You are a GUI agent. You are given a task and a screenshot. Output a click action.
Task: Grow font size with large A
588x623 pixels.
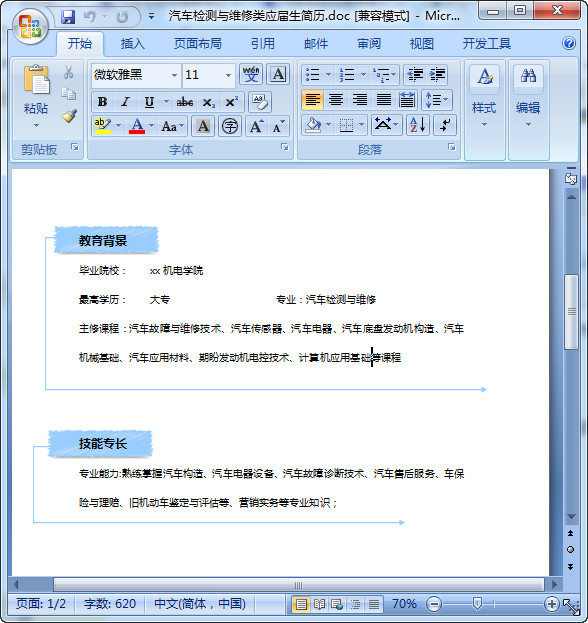coord(256,127)
